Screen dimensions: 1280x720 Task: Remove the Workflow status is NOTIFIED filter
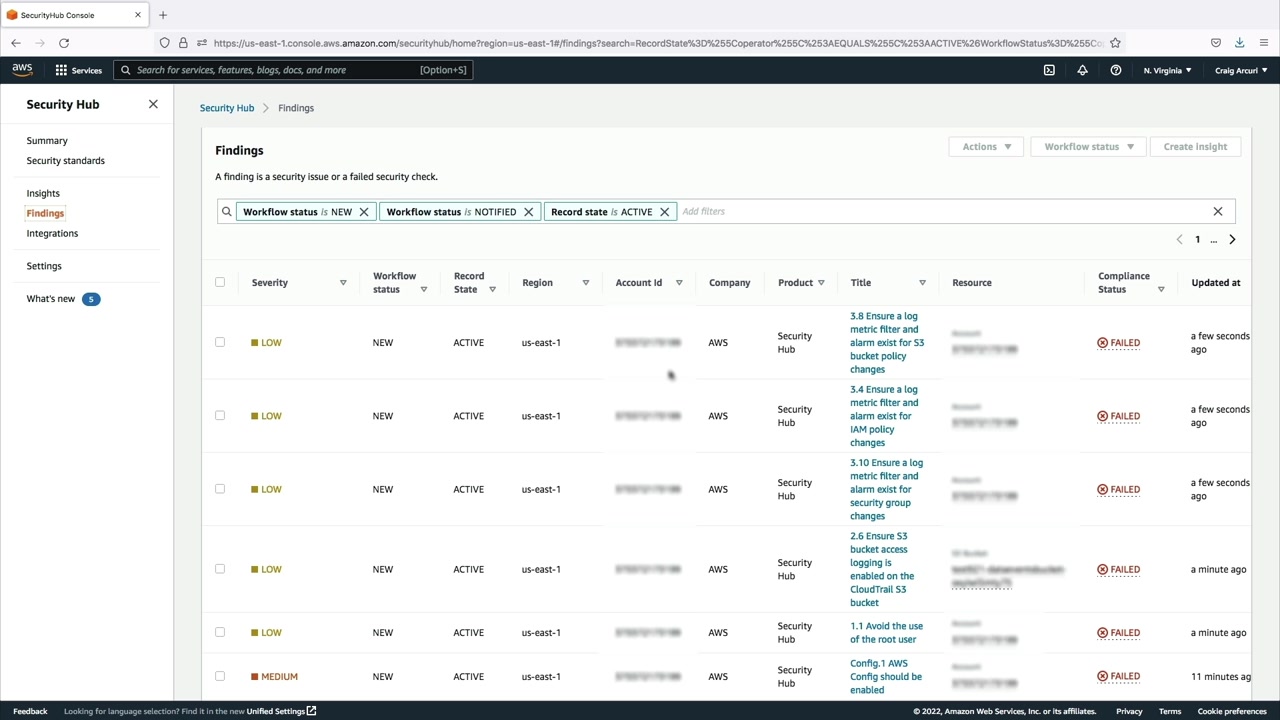tap(529, 212)
